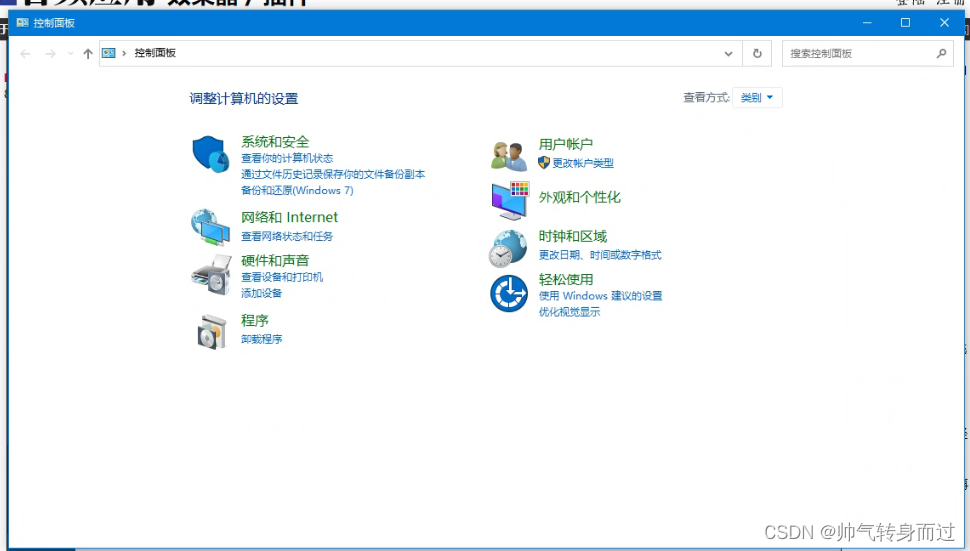The image size is (970, 551).
Task: Click the Back navigation arrow
Action: click(x=25, y=54)
